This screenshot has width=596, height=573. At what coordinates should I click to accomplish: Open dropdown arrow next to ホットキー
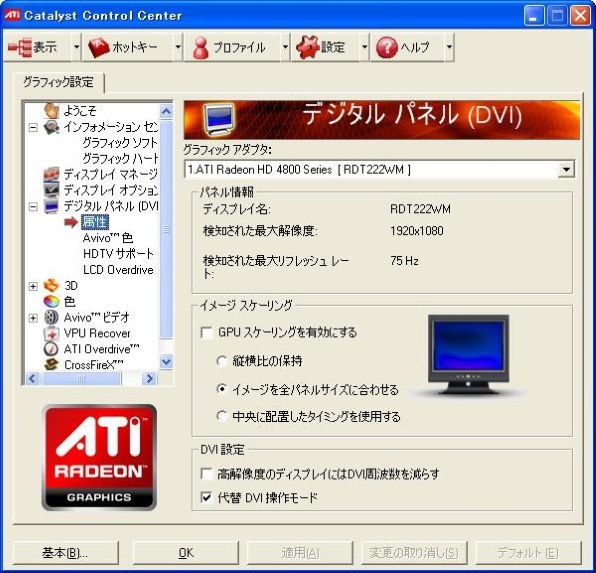178,48
